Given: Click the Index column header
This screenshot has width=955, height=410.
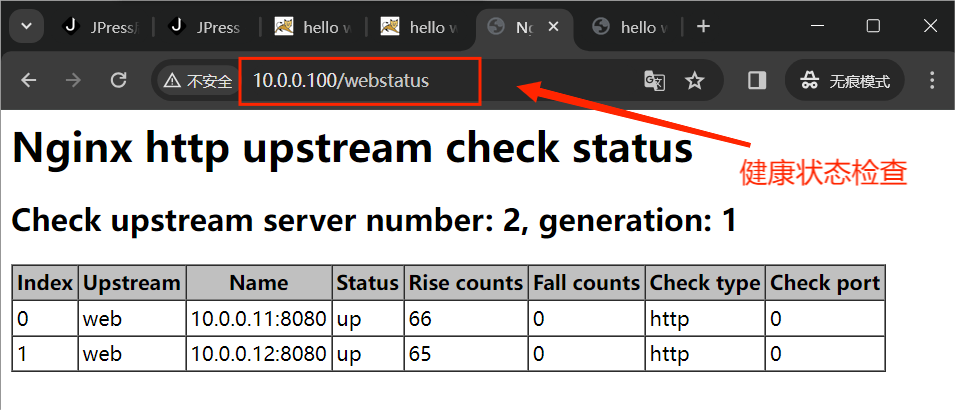Looking at the screenshot, I should pyautogui.click(x=45, y=283).
